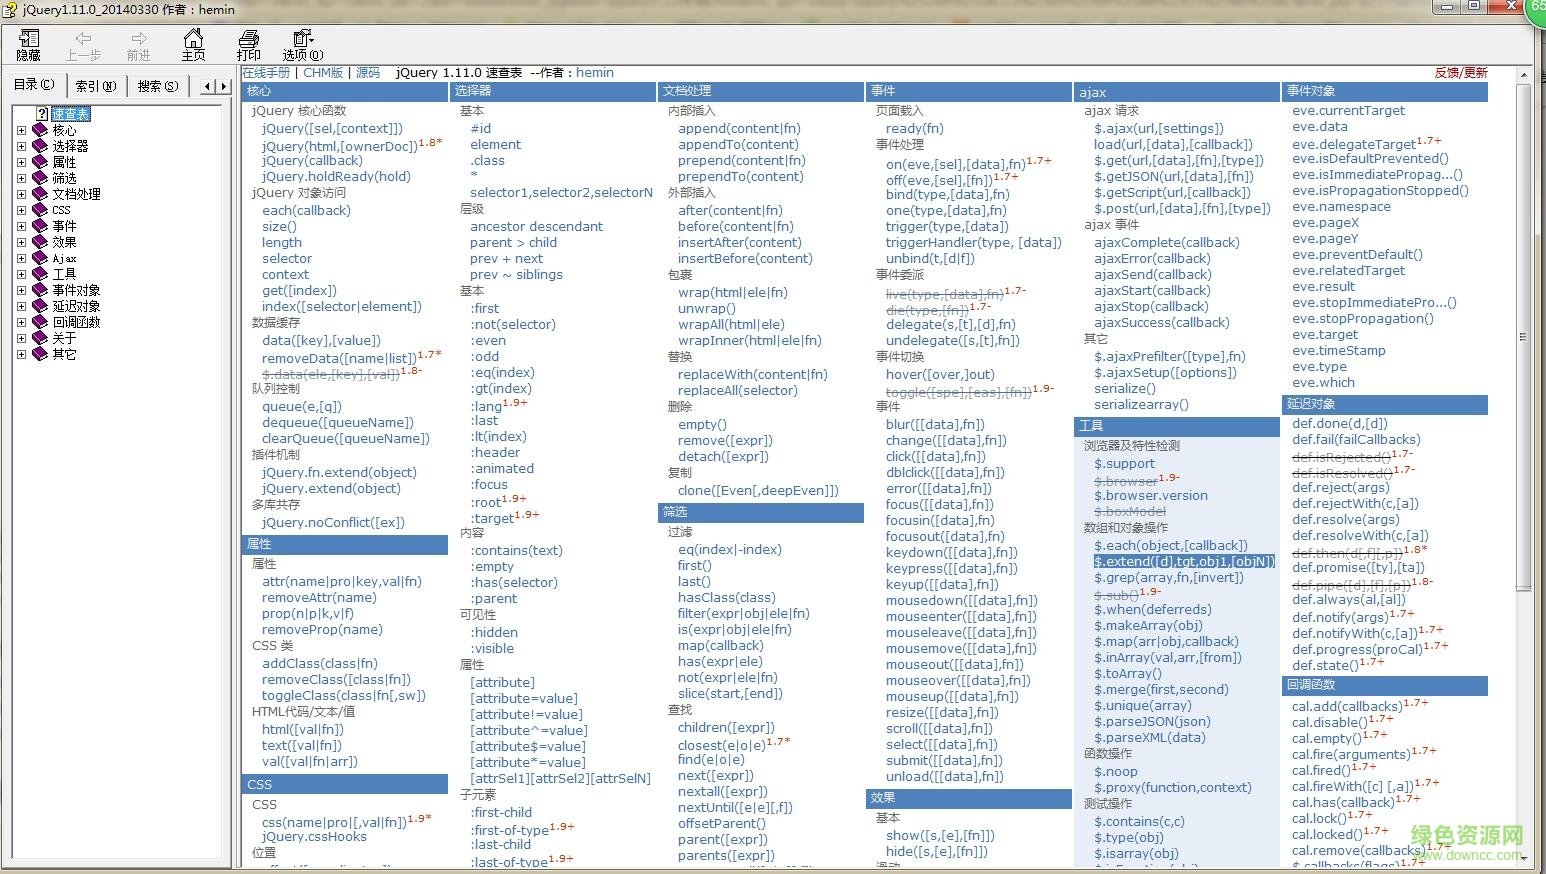The height and width of the screenshot is (874, 1546).
Task: Click the ready(fn) link under 页面载入
Action: (913, 128)
